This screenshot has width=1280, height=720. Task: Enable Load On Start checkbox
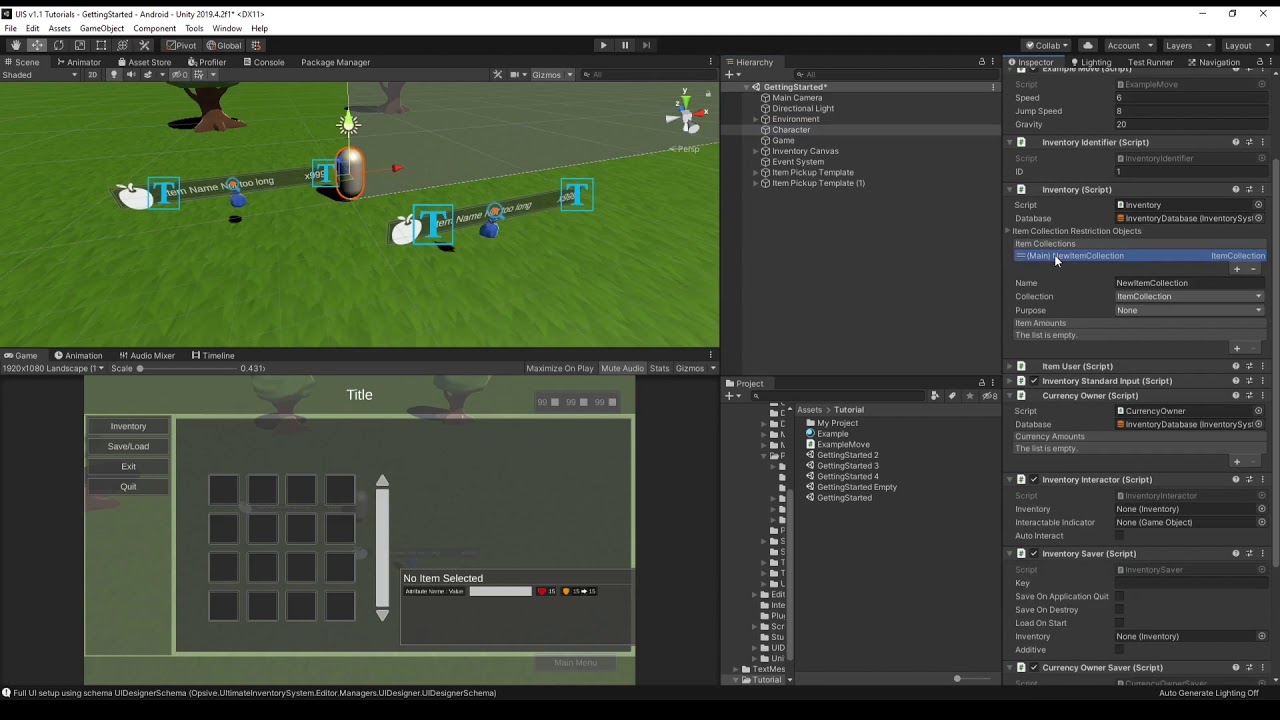(x=1120, y=623)
